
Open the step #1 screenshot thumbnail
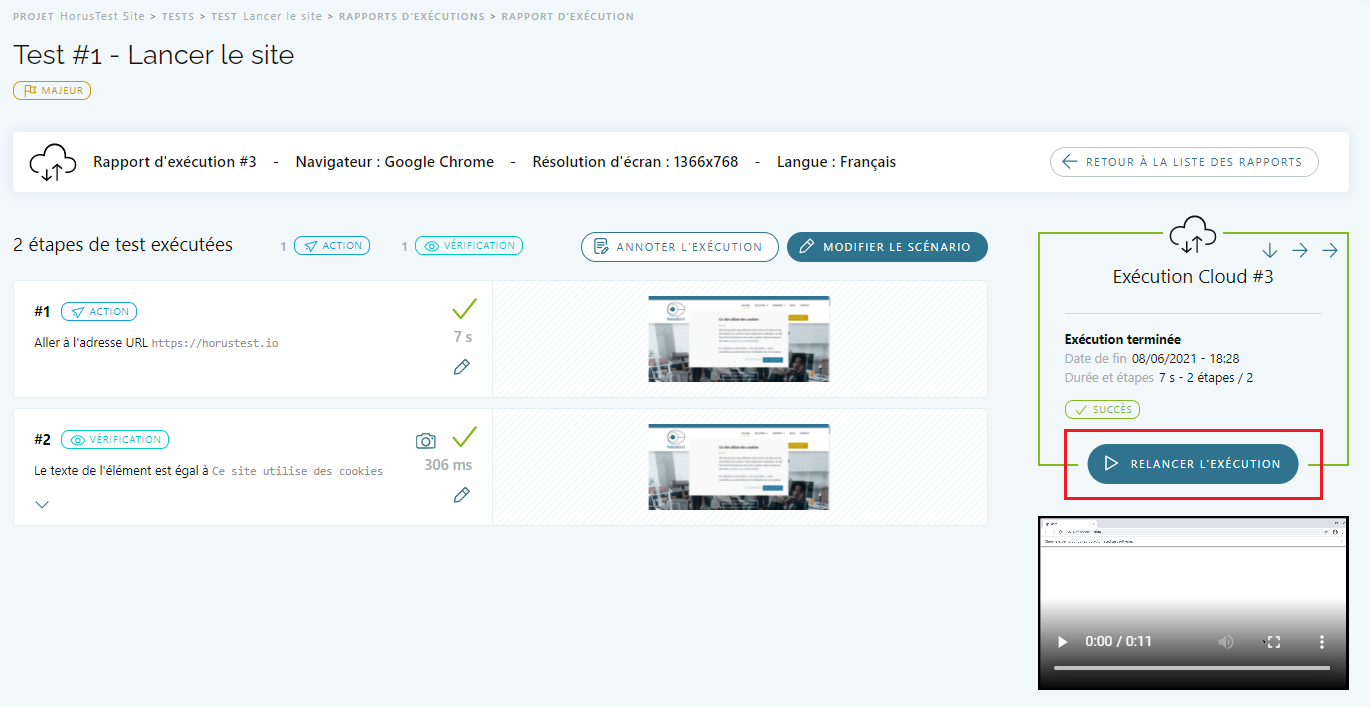point(739,338)
